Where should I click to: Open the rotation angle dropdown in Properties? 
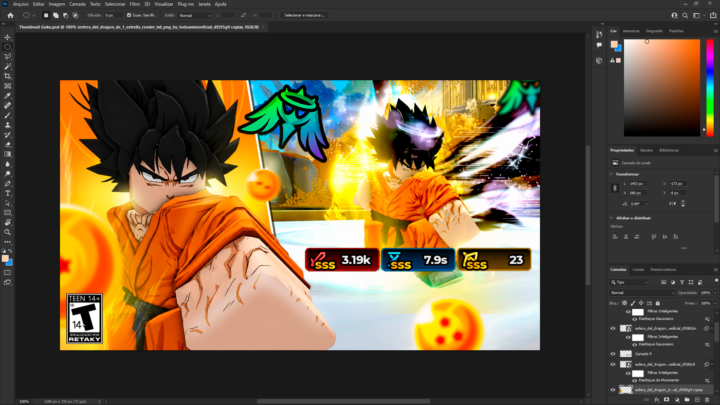[x=646, y=203]
